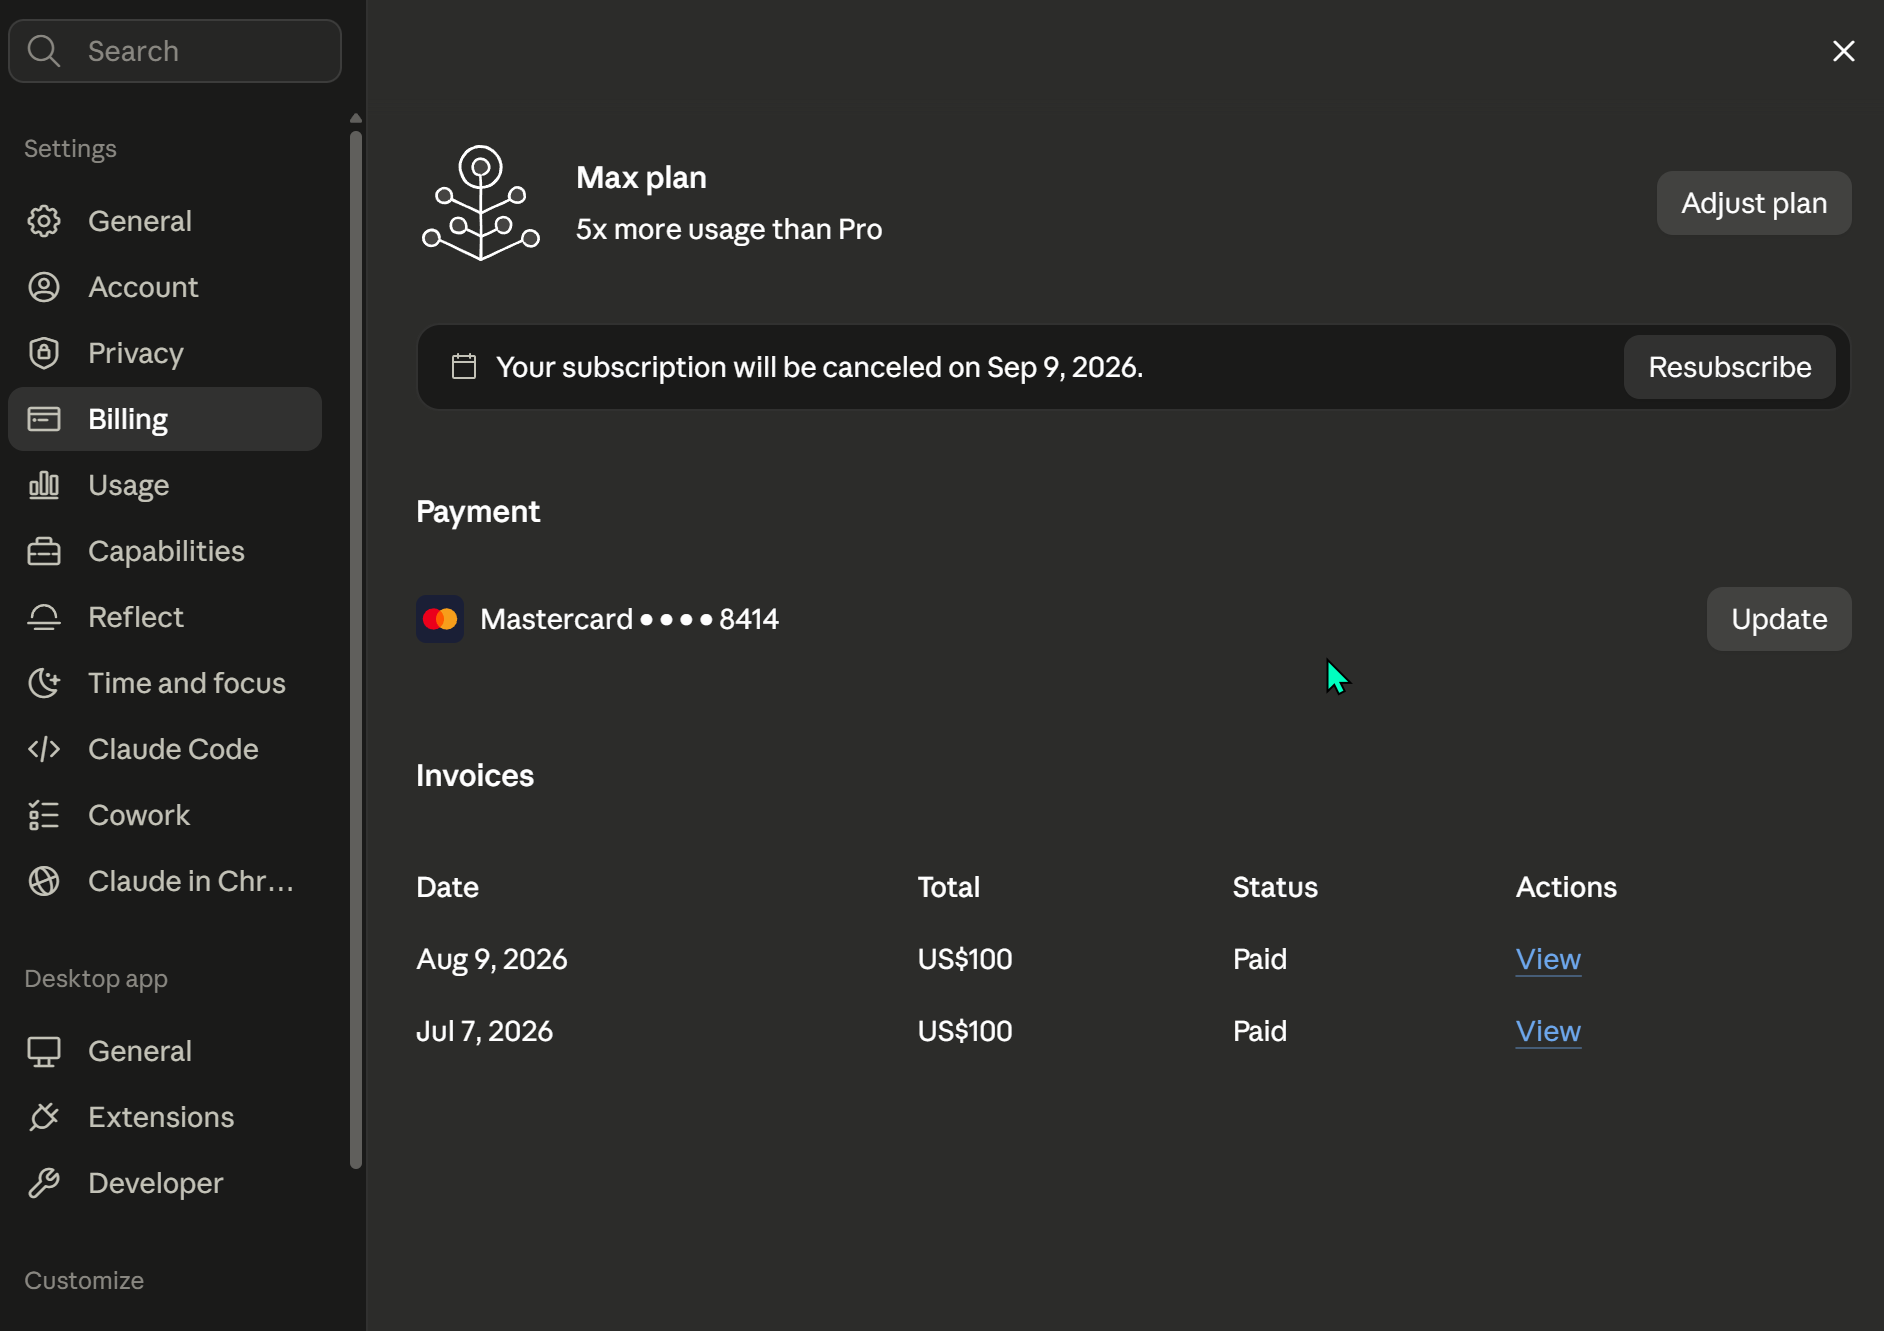This screenshot has height=1331, width=1884.
Task: Click the Extensions plug icon
Action: pyautogui.click(x=44, y=1117)
